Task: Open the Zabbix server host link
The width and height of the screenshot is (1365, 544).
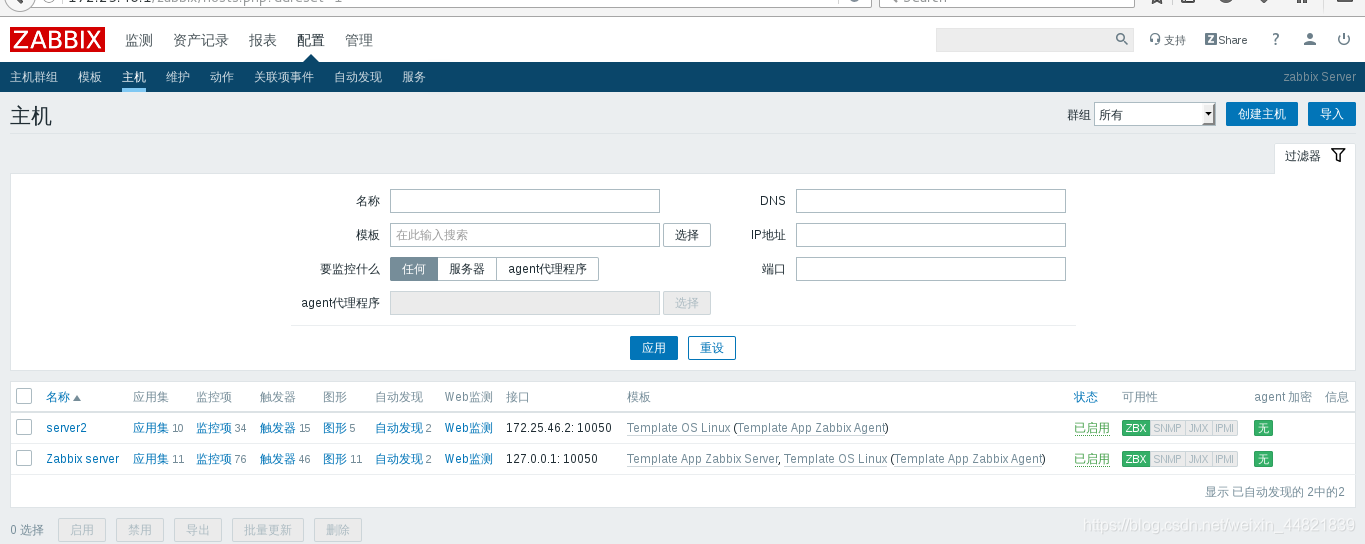Action: 82,459
